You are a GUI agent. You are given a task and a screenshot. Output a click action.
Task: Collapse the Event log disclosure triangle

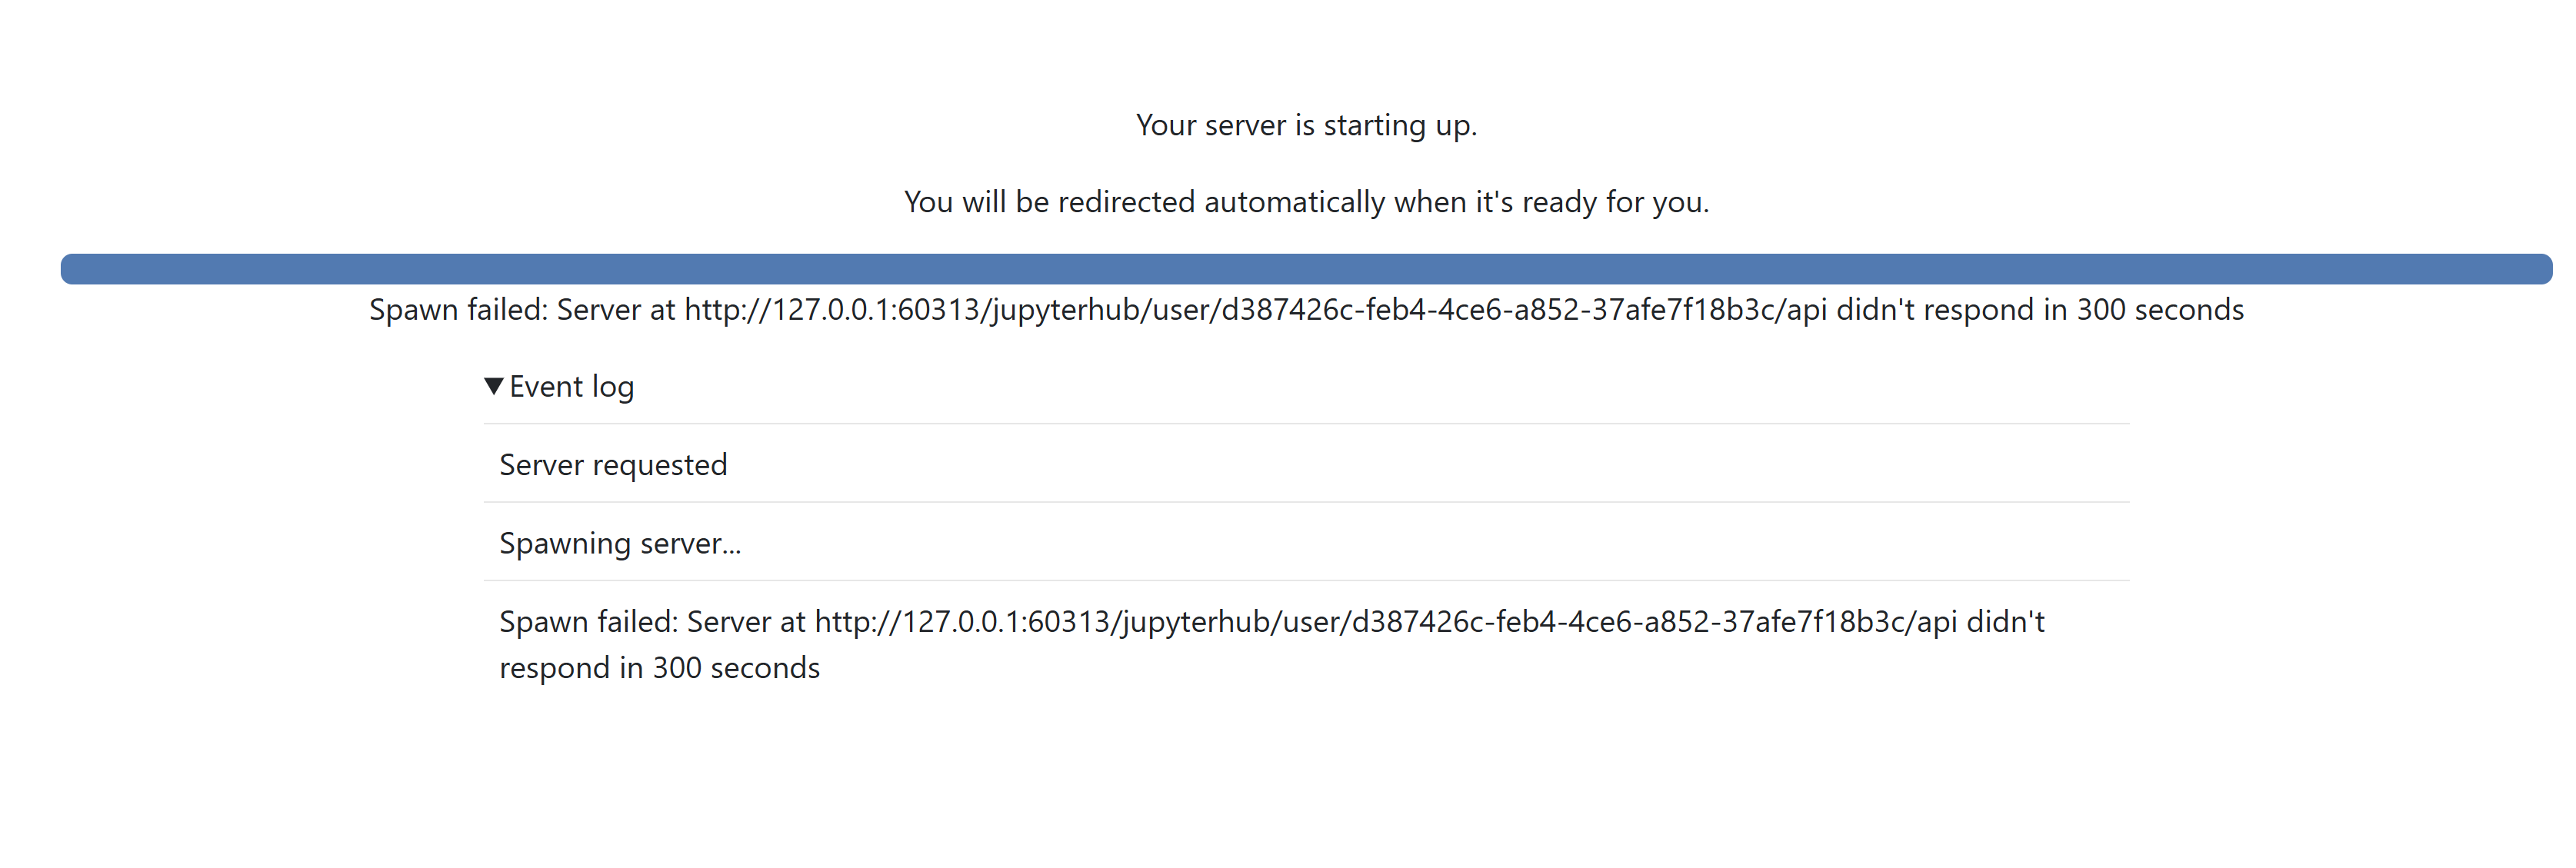[493, 386]
